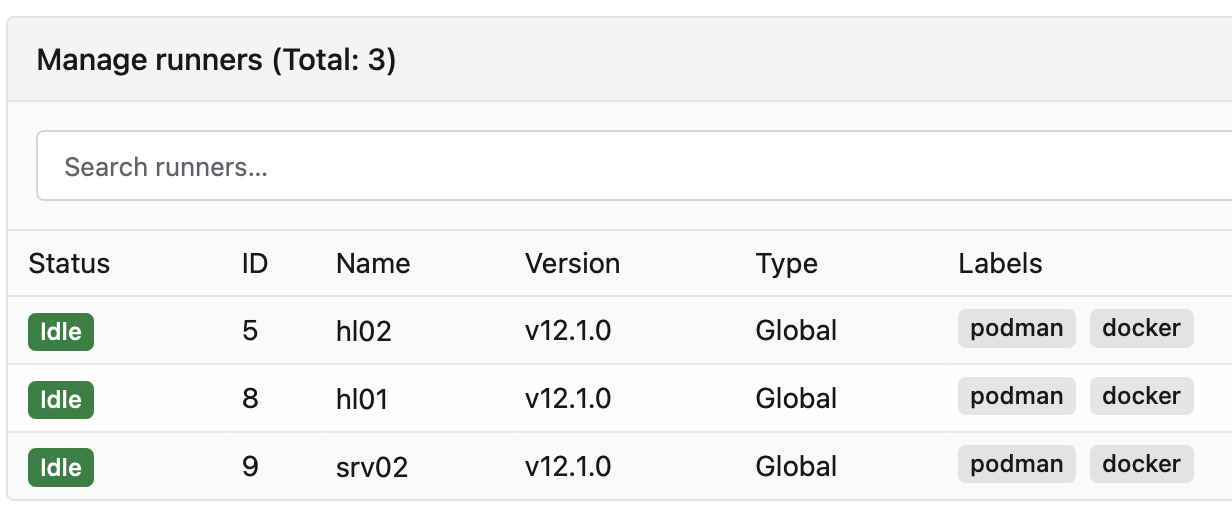This screenshot has height=524, width=1232.
Task: Select the docker label on runner hl01
Action: (x=1141, y=396)
